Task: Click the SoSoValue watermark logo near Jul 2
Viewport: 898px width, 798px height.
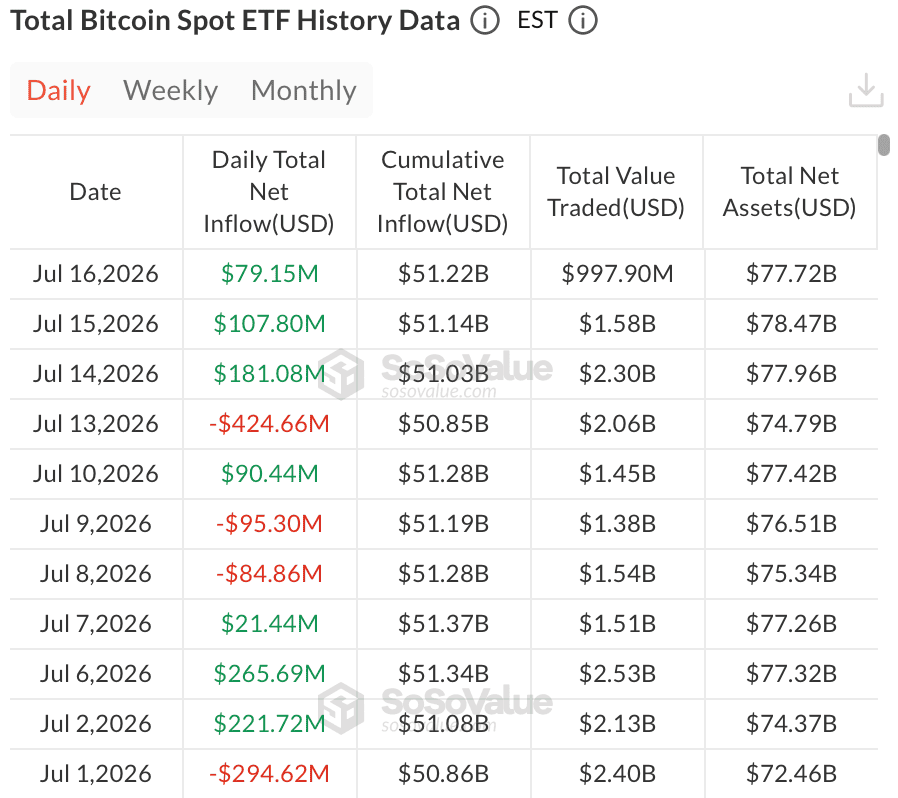Action: coord(341,708)
